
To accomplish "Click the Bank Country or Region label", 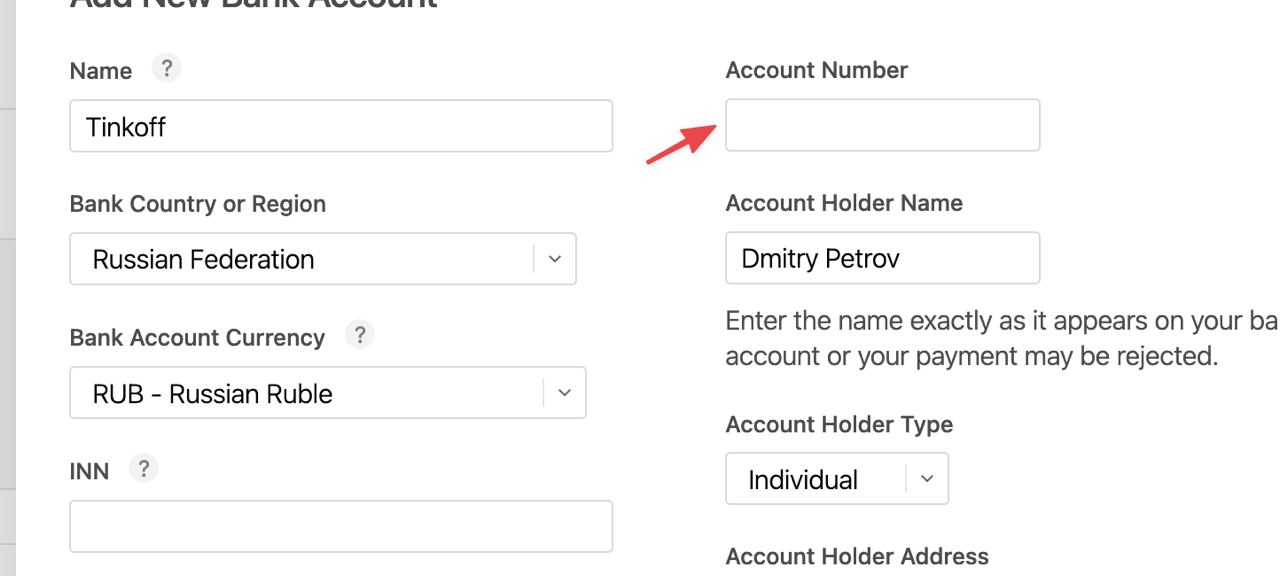I will [198, 204].
